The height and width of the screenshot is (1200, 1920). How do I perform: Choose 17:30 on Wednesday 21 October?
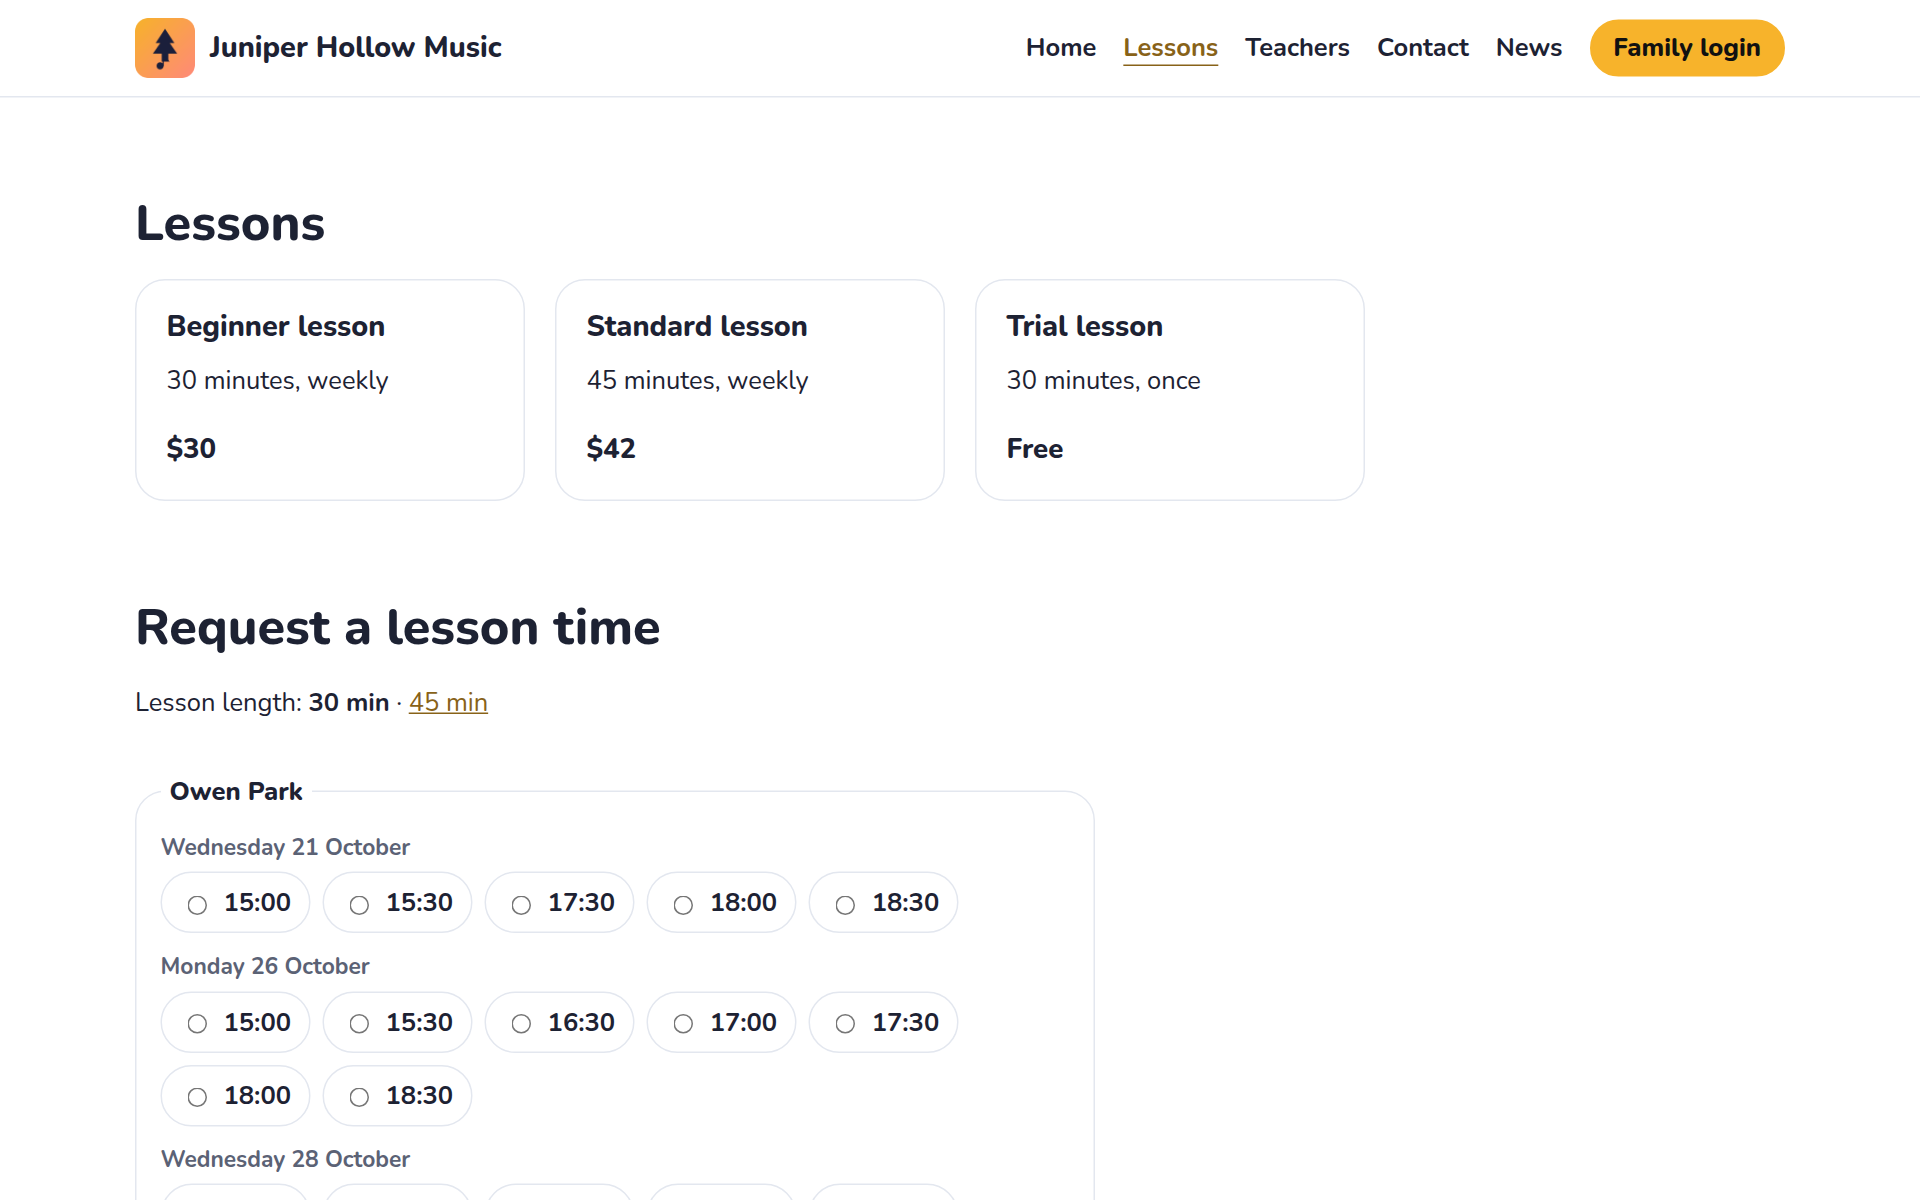pyautogui.click(x=560, y=903)
